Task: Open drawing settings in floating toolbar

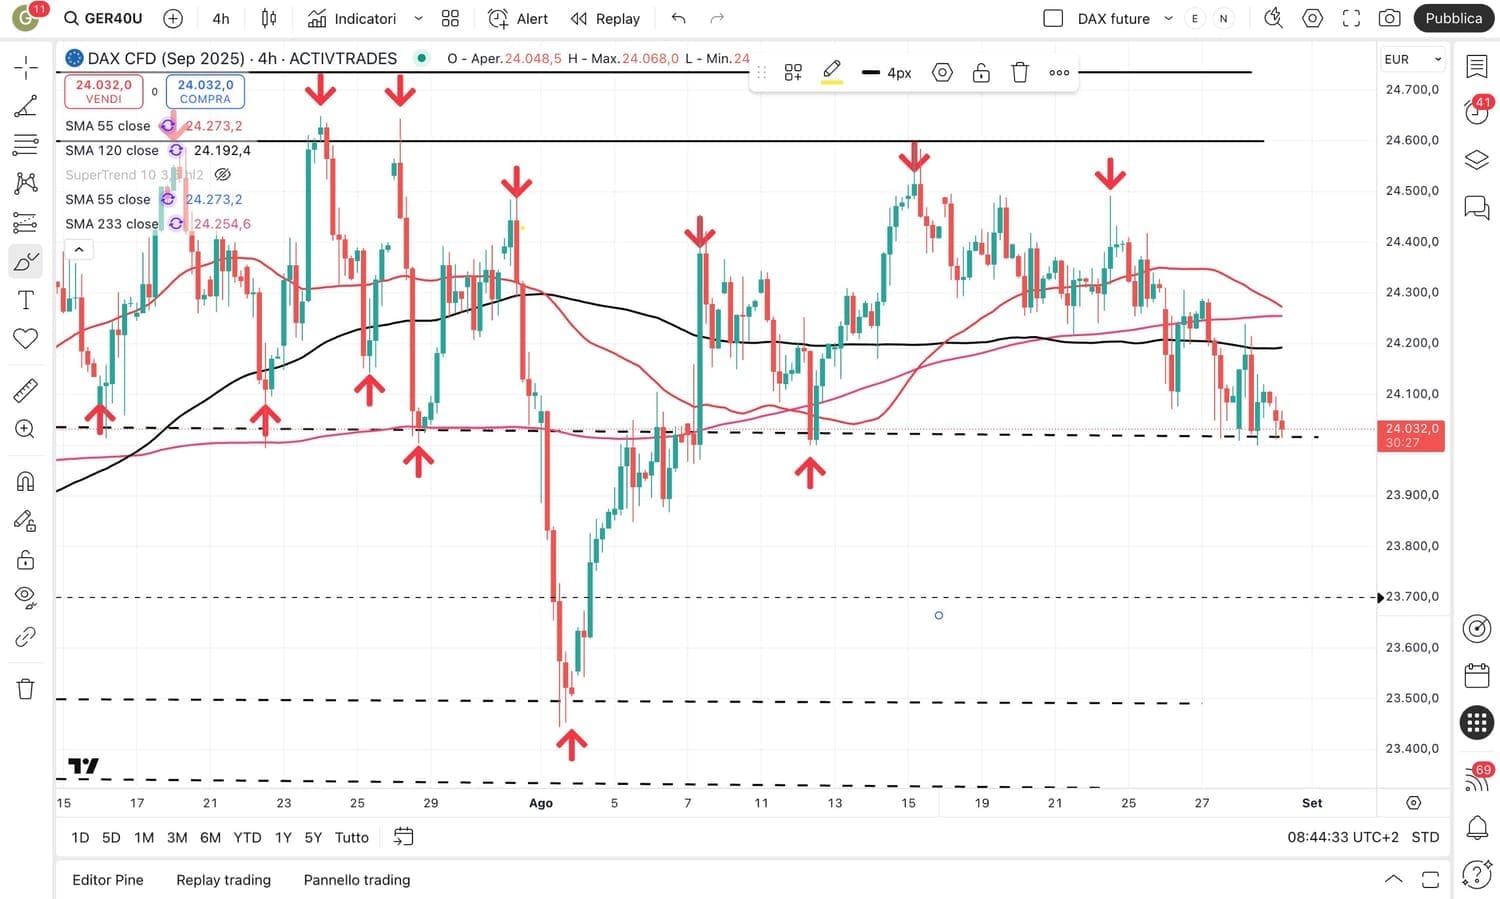Action: (x=942, y=72)
